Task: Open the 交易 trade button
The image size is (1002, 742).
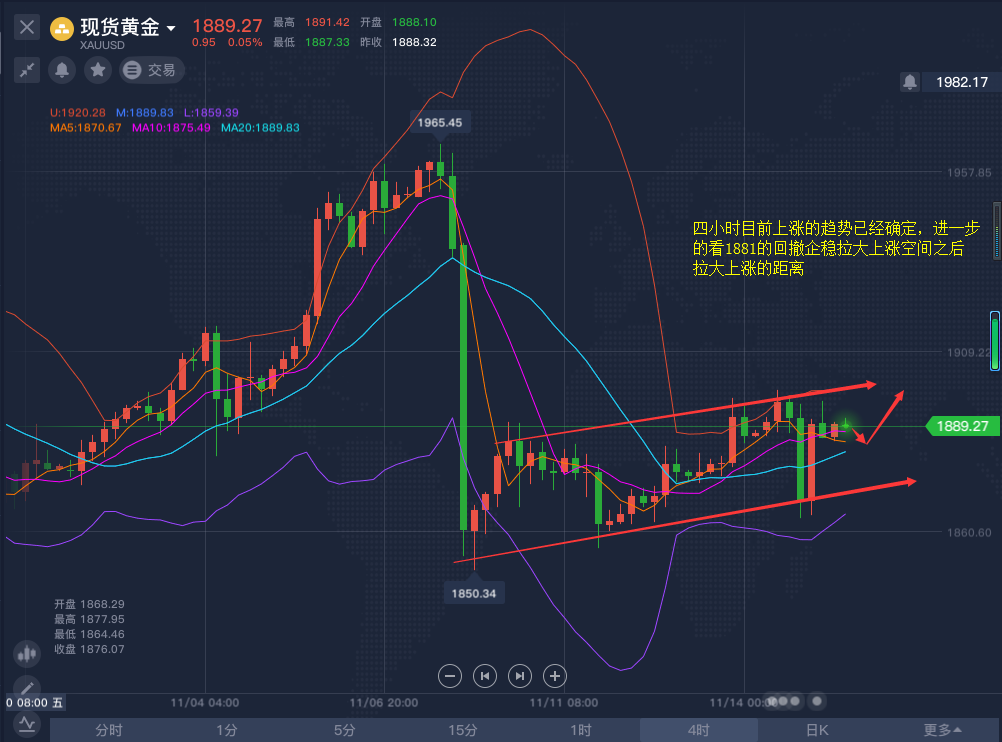Action: tap(152, 70)
